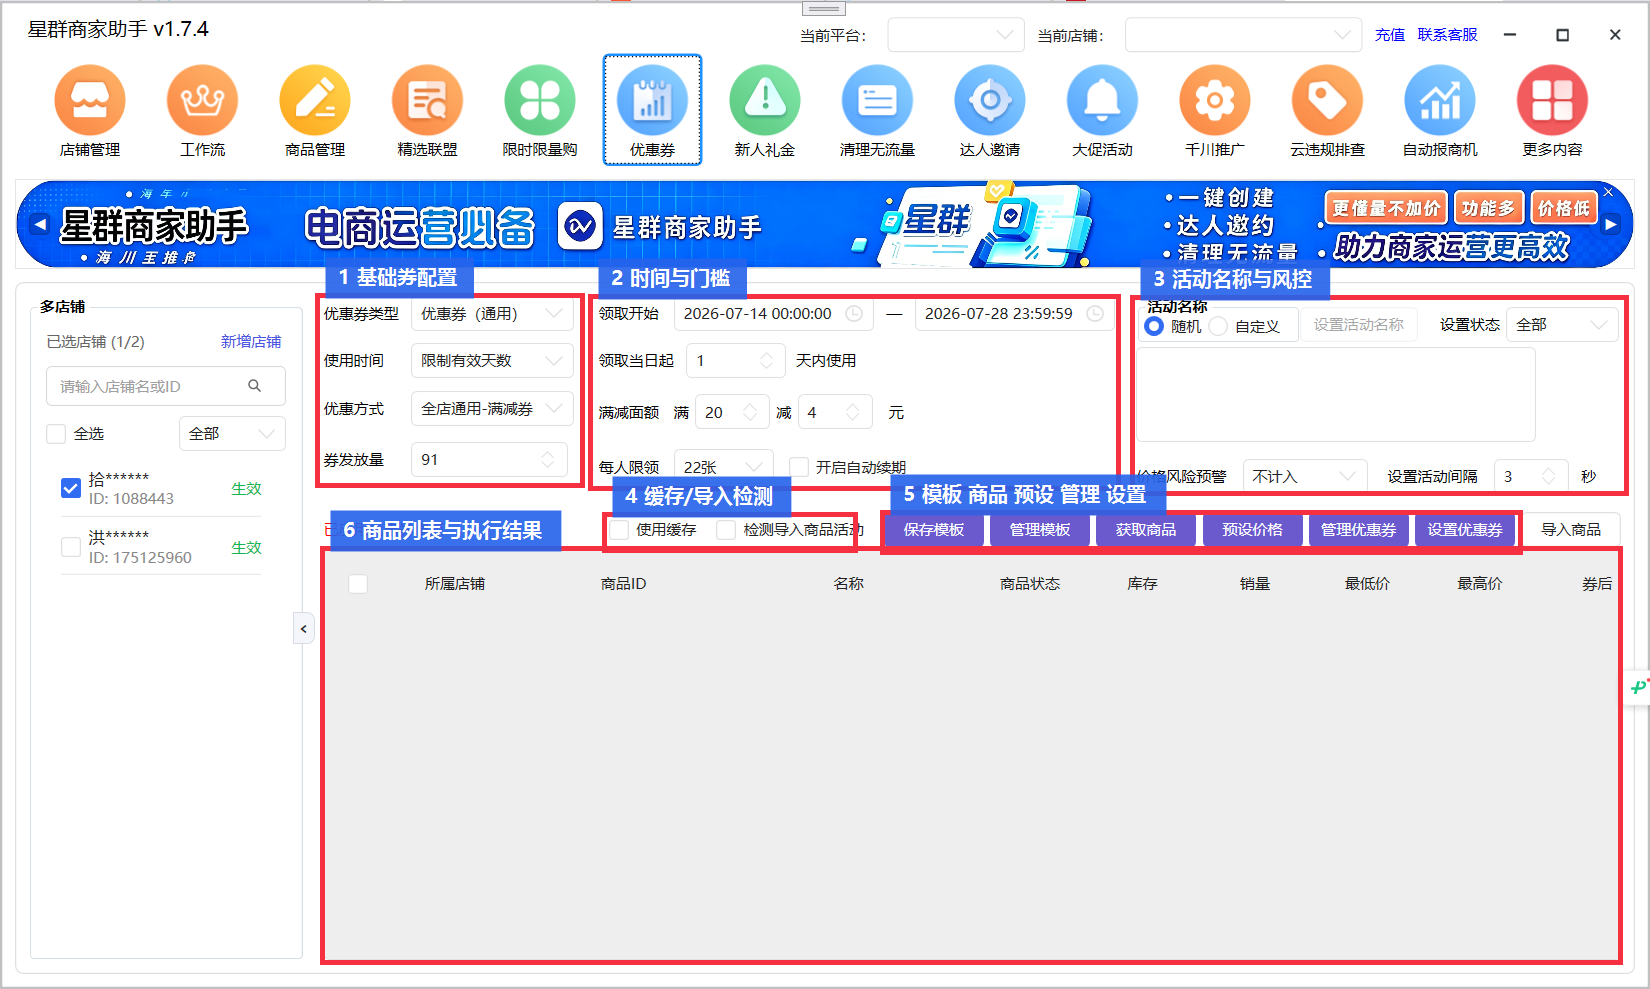The width and height of the screenshot is (1650, 989).
Task: Click the 导入商品 button
Action: (1571, 530)
